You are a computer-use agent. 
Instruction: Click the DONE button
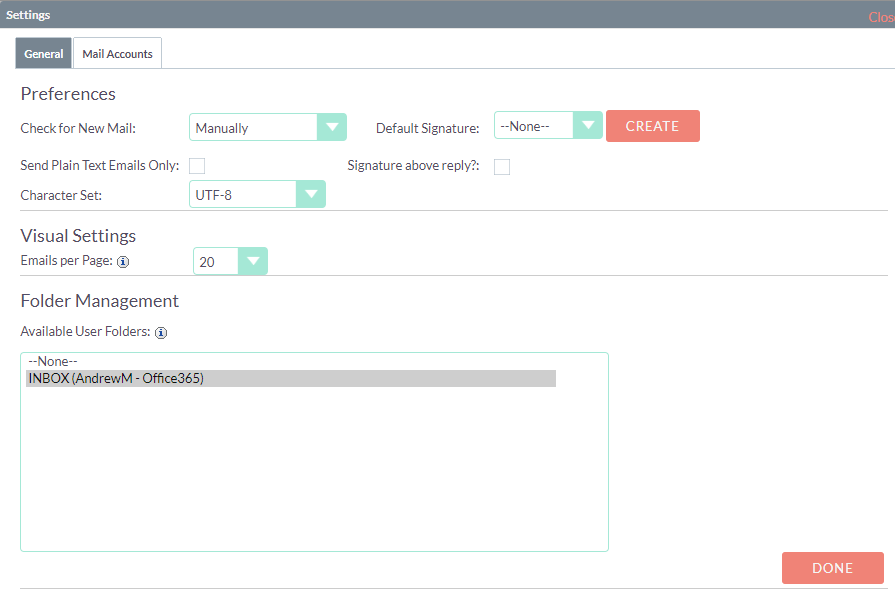[832, 568]
